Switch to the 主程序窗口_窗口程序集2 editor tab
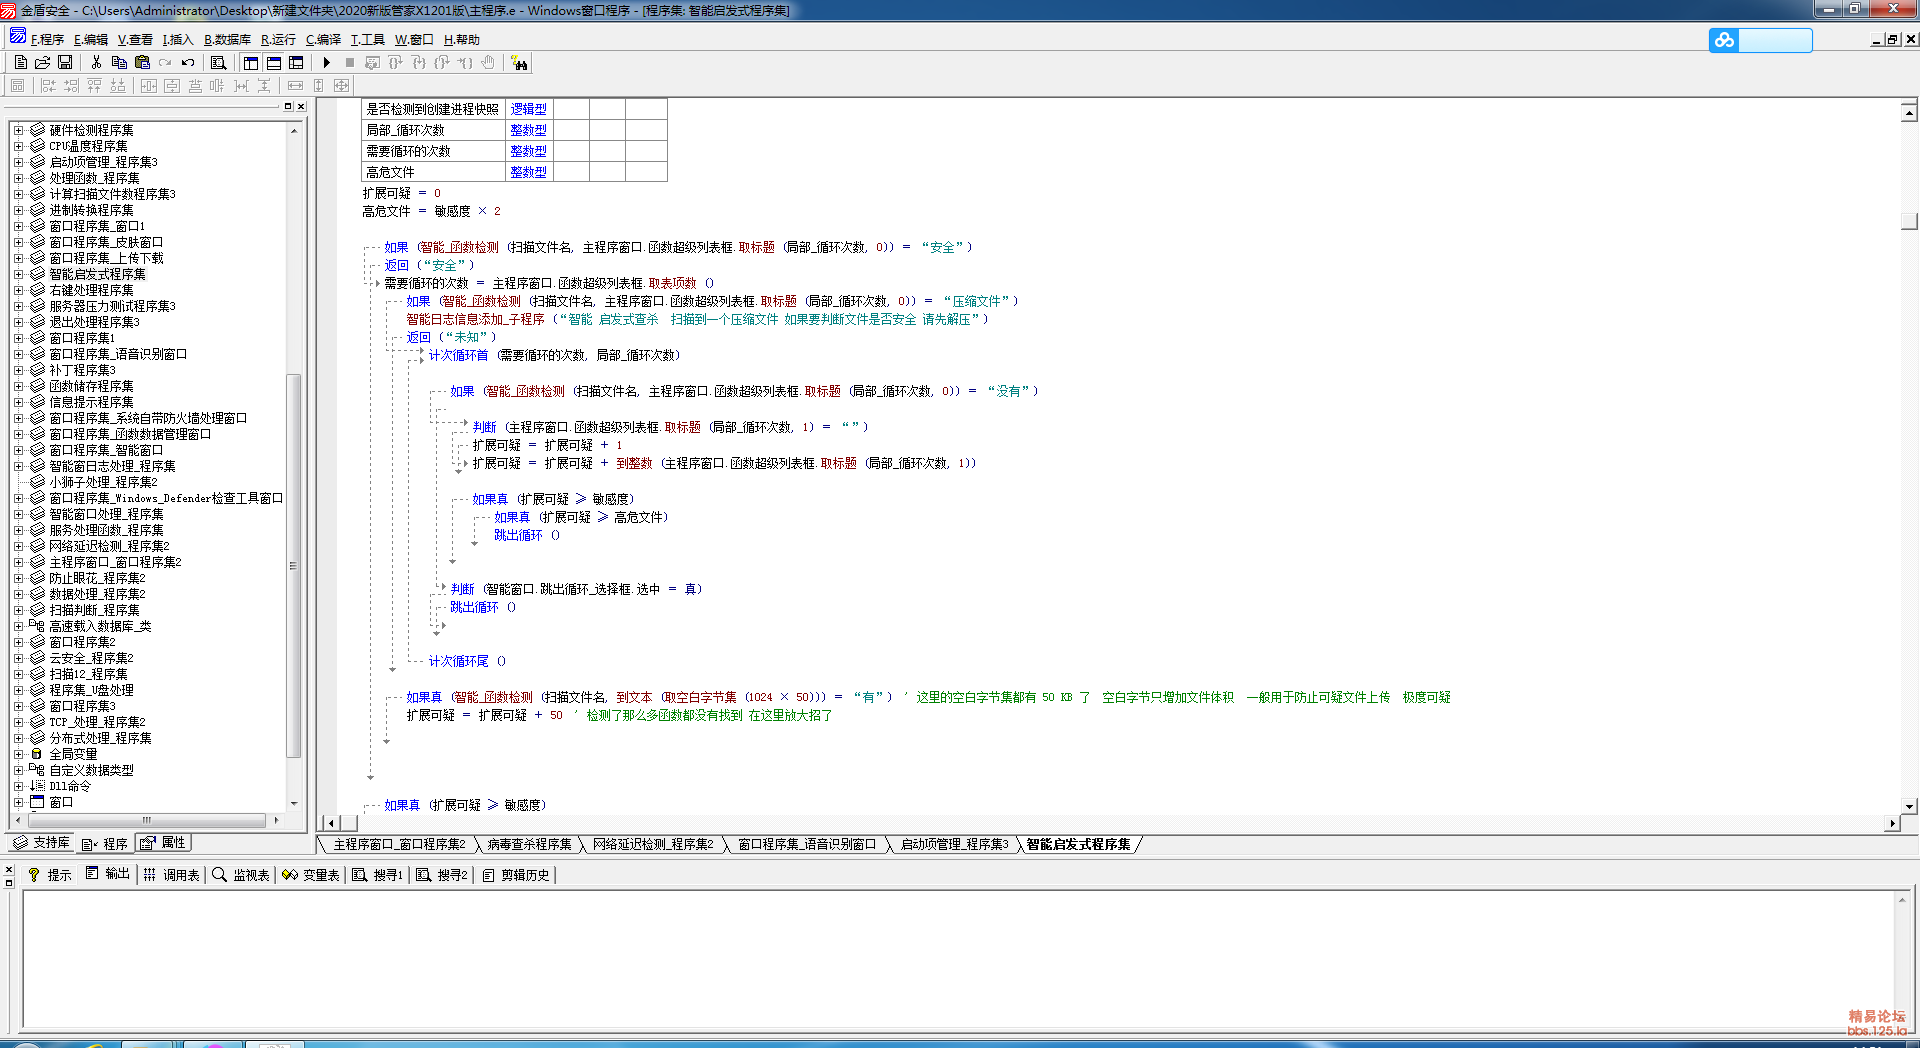The image size is (1920, 1048). click(399, 845)
